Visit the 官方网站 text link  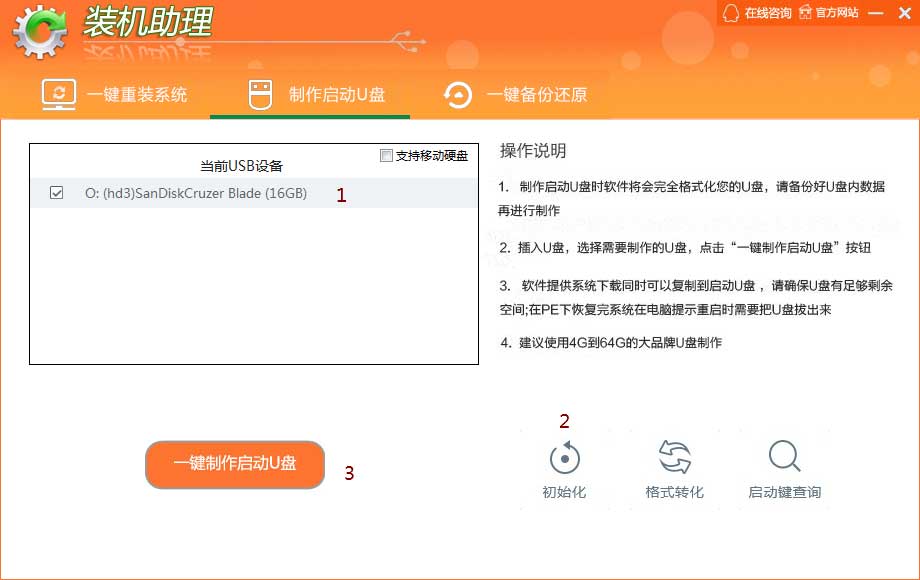tap(837, 13)
